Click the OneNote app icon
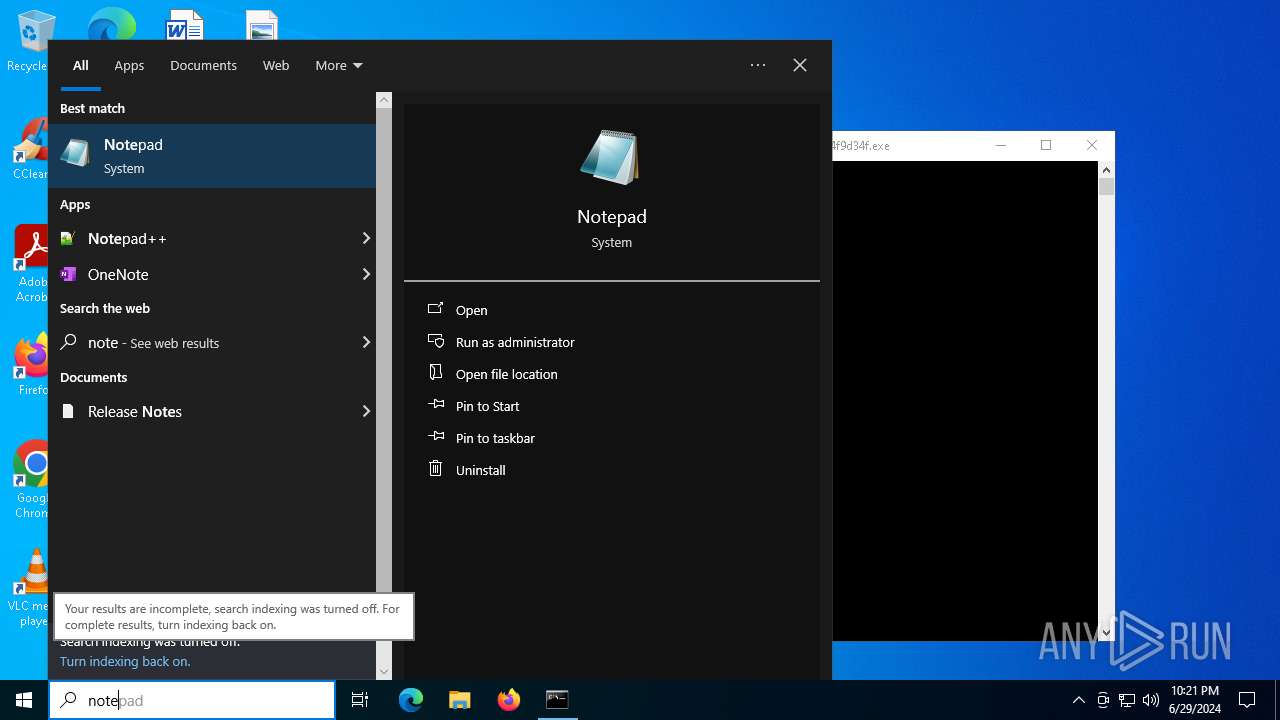Image resolution: width=1280 pixels, height=720 pixels. tap(68, 274)
